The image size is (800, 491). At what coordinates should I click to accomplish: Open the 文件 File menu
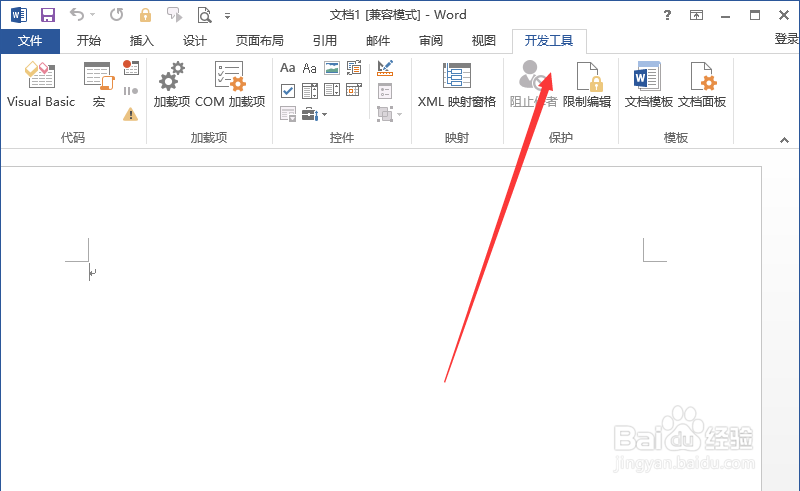tap(30, 41)
